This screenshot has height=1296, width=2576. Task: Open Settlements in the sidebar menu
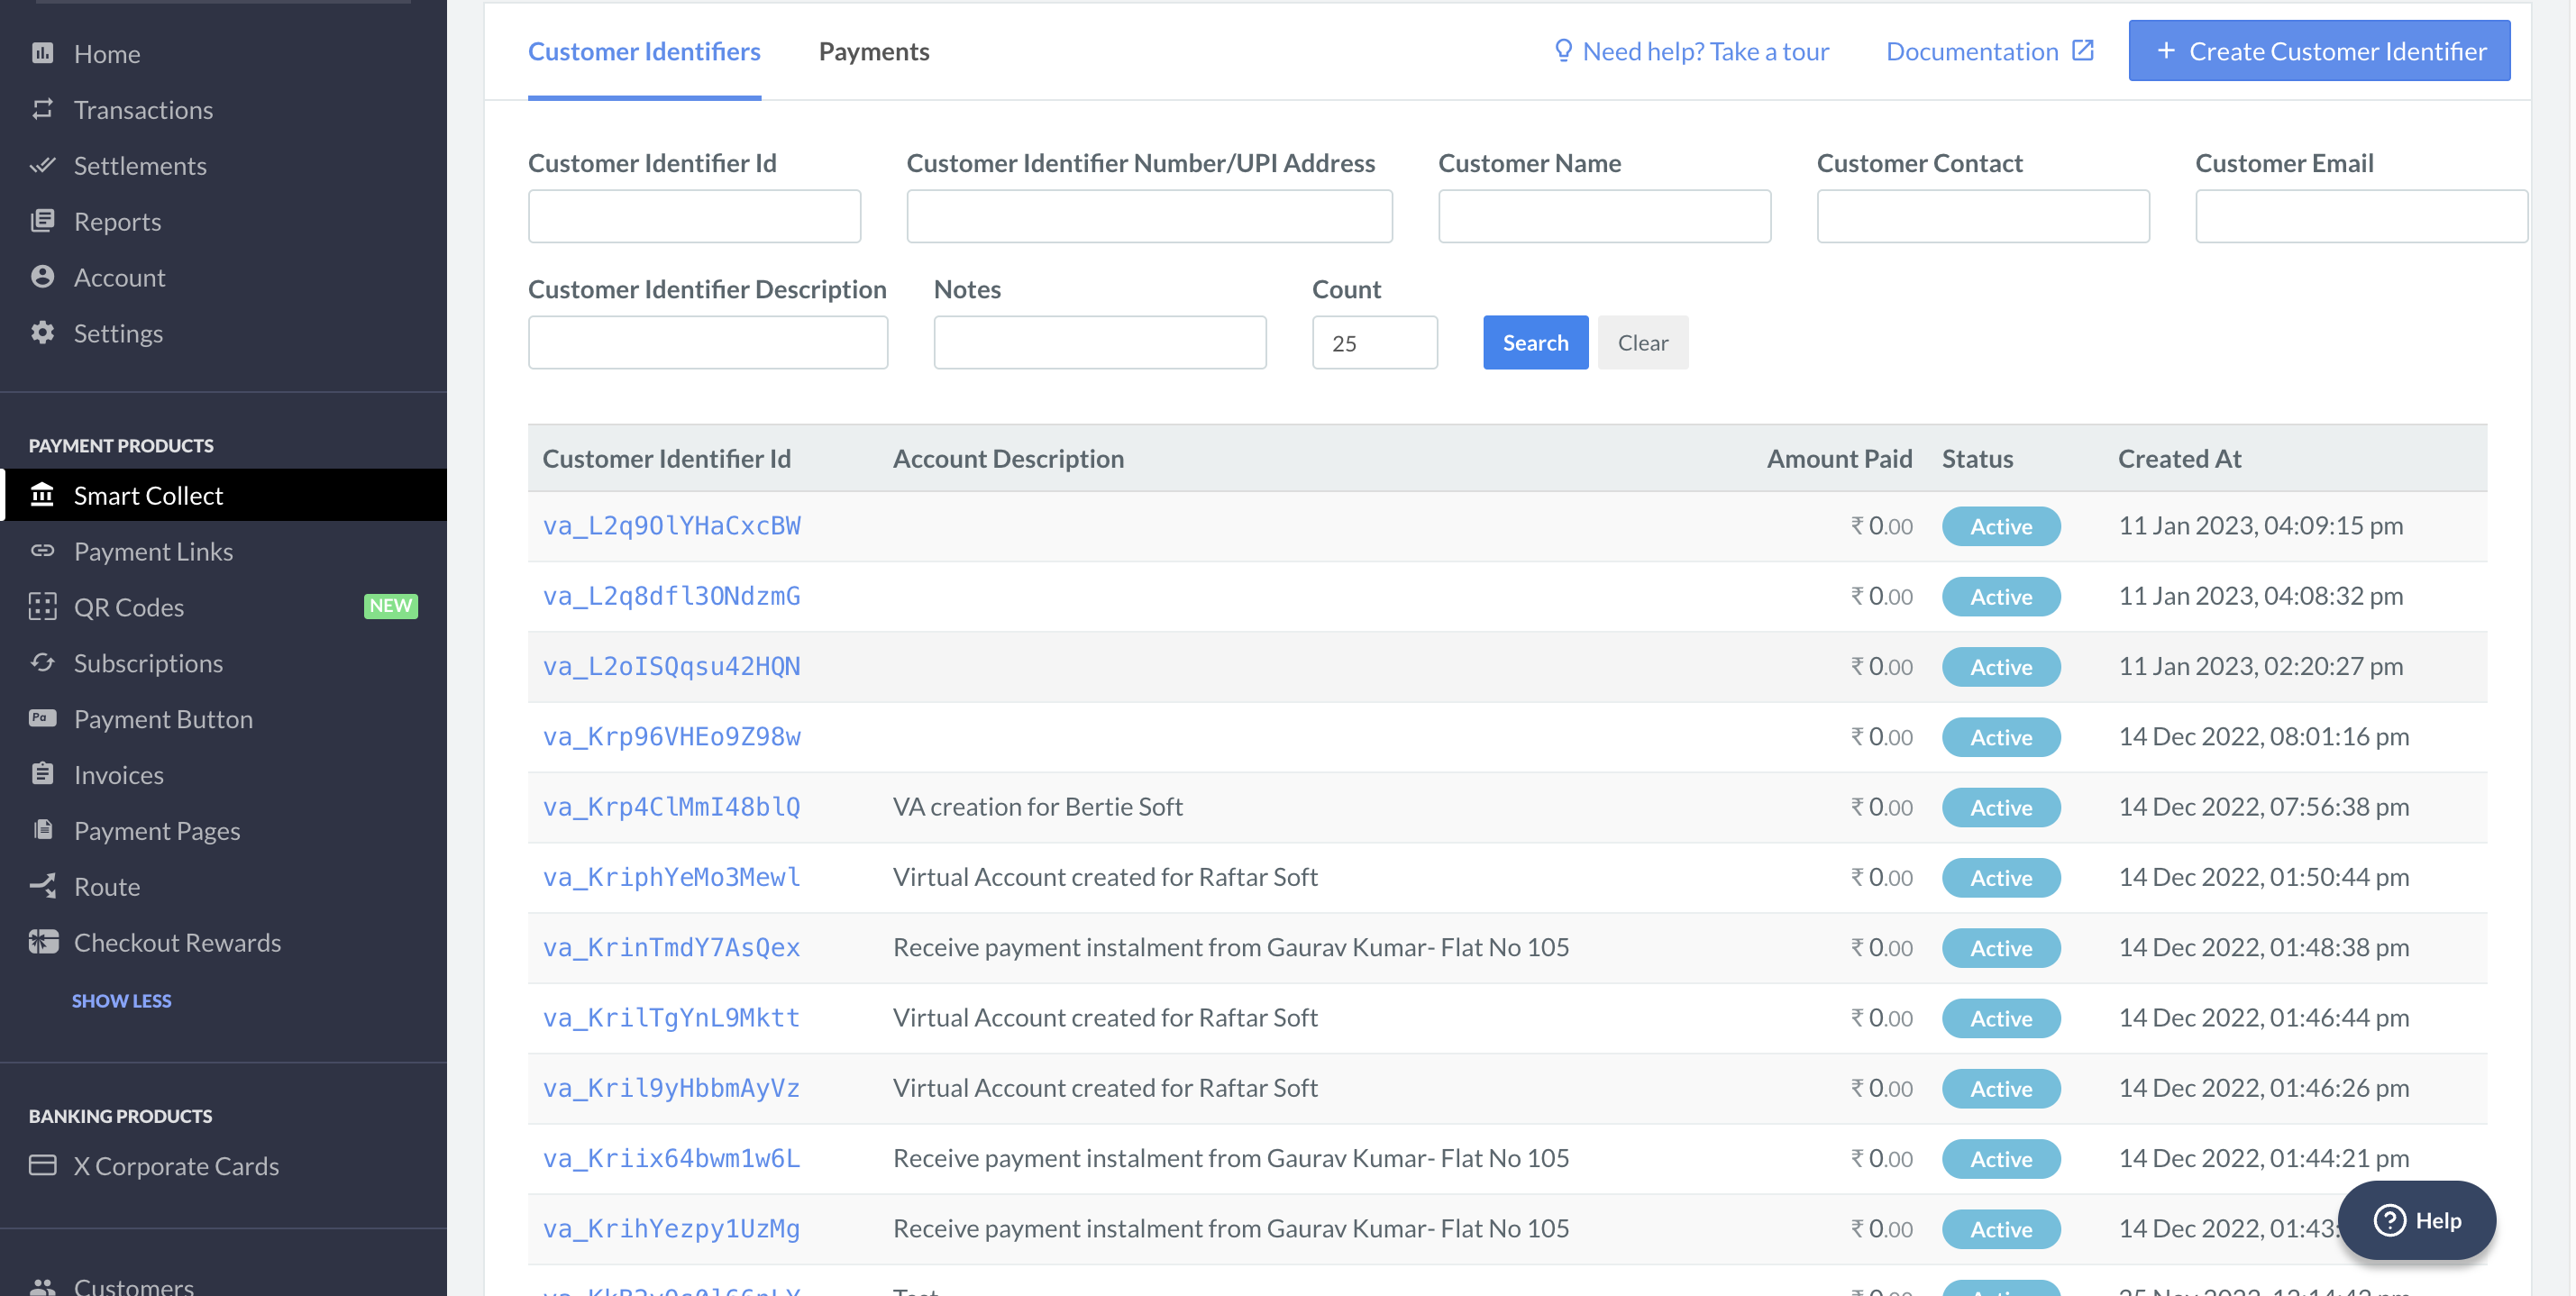[x=140, y=165]
